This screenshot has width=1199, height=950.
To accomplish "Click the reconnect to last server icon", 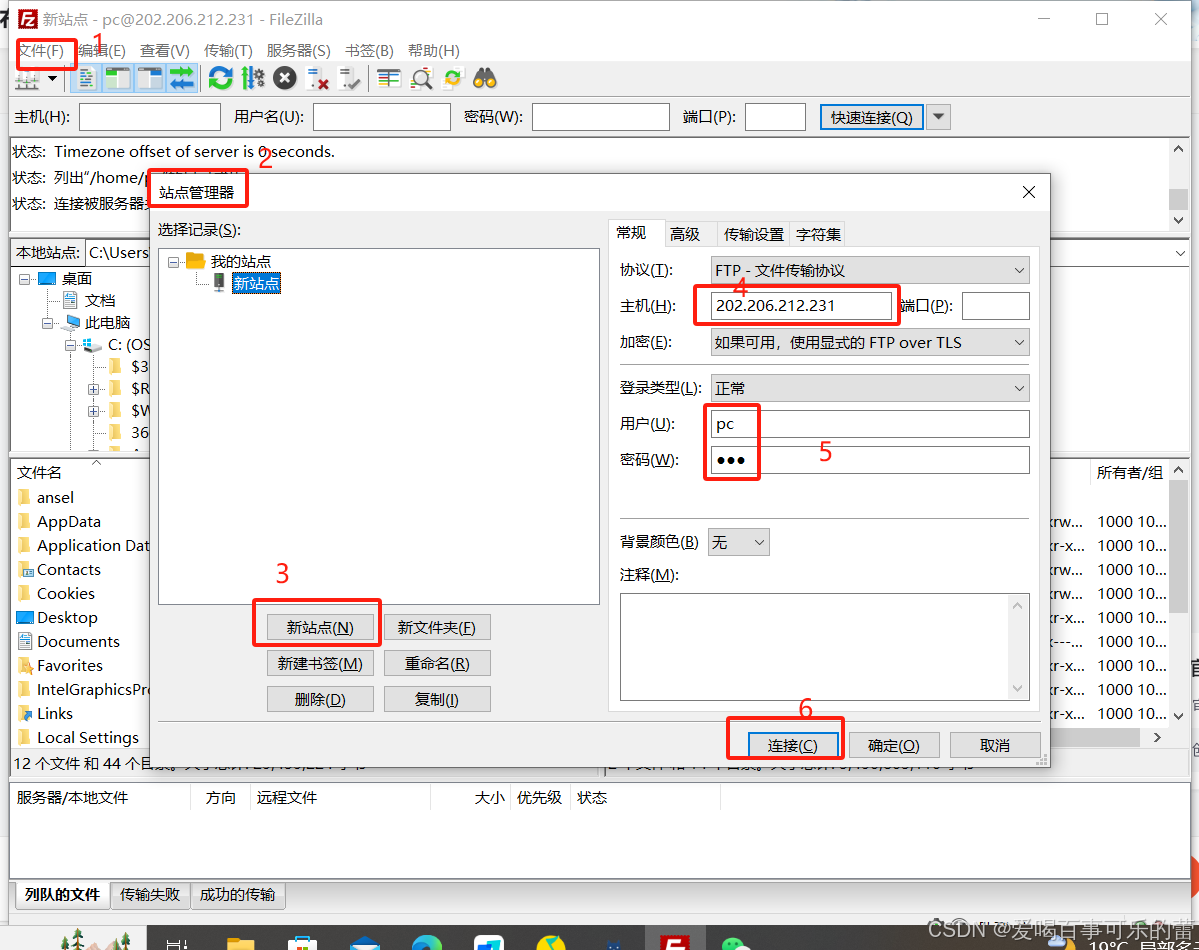I will (x=349, y=79).
